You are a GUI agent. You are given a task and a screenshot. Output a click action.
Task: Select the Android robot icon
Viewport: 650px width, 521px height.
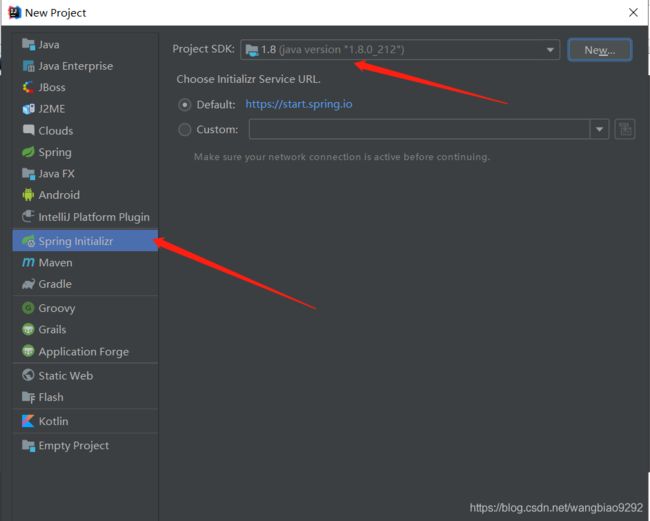[28, 195]
